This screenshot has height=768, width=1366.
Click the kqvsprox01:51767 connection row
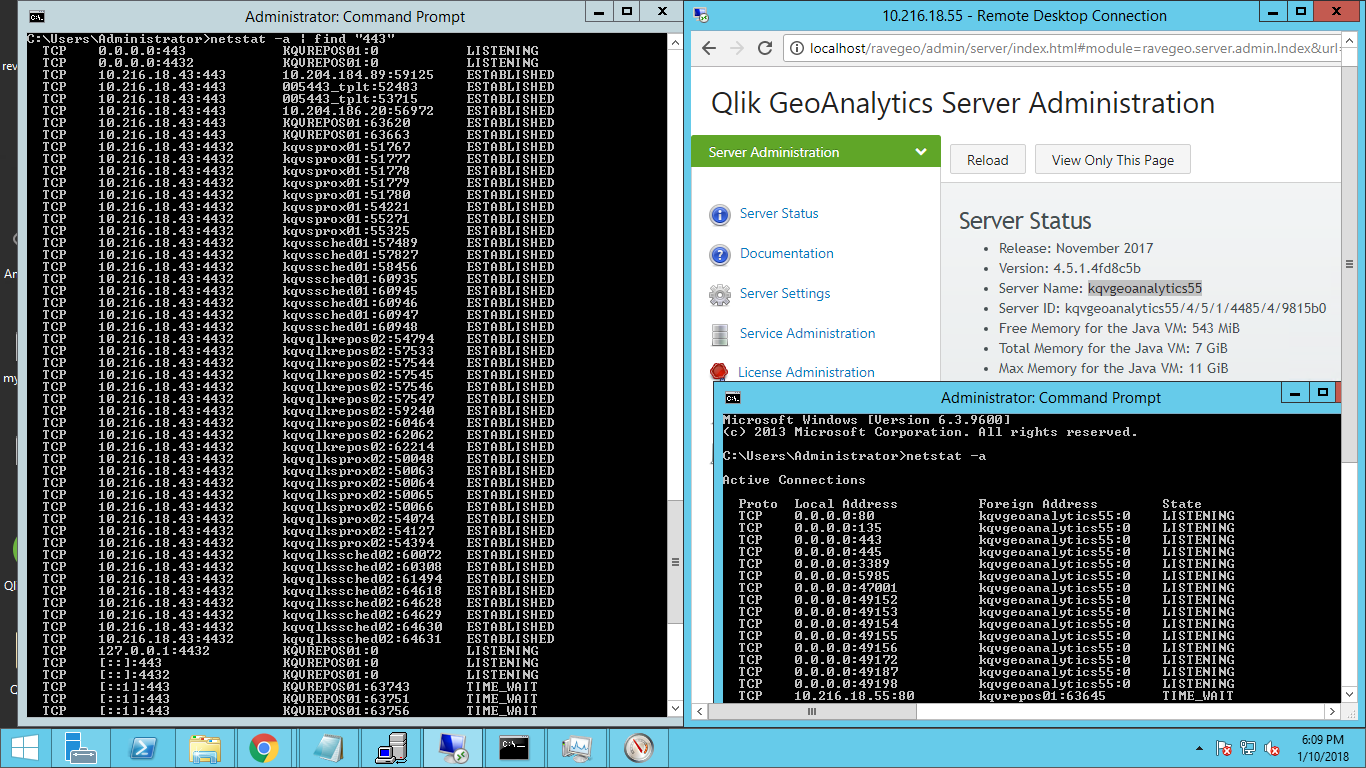298,147
